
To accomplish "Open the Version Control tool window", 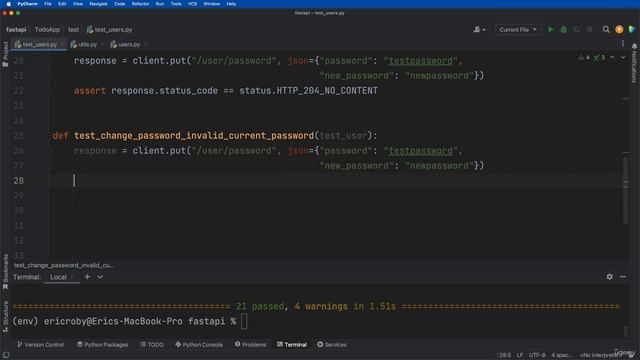I will click(x=40, y=344).
